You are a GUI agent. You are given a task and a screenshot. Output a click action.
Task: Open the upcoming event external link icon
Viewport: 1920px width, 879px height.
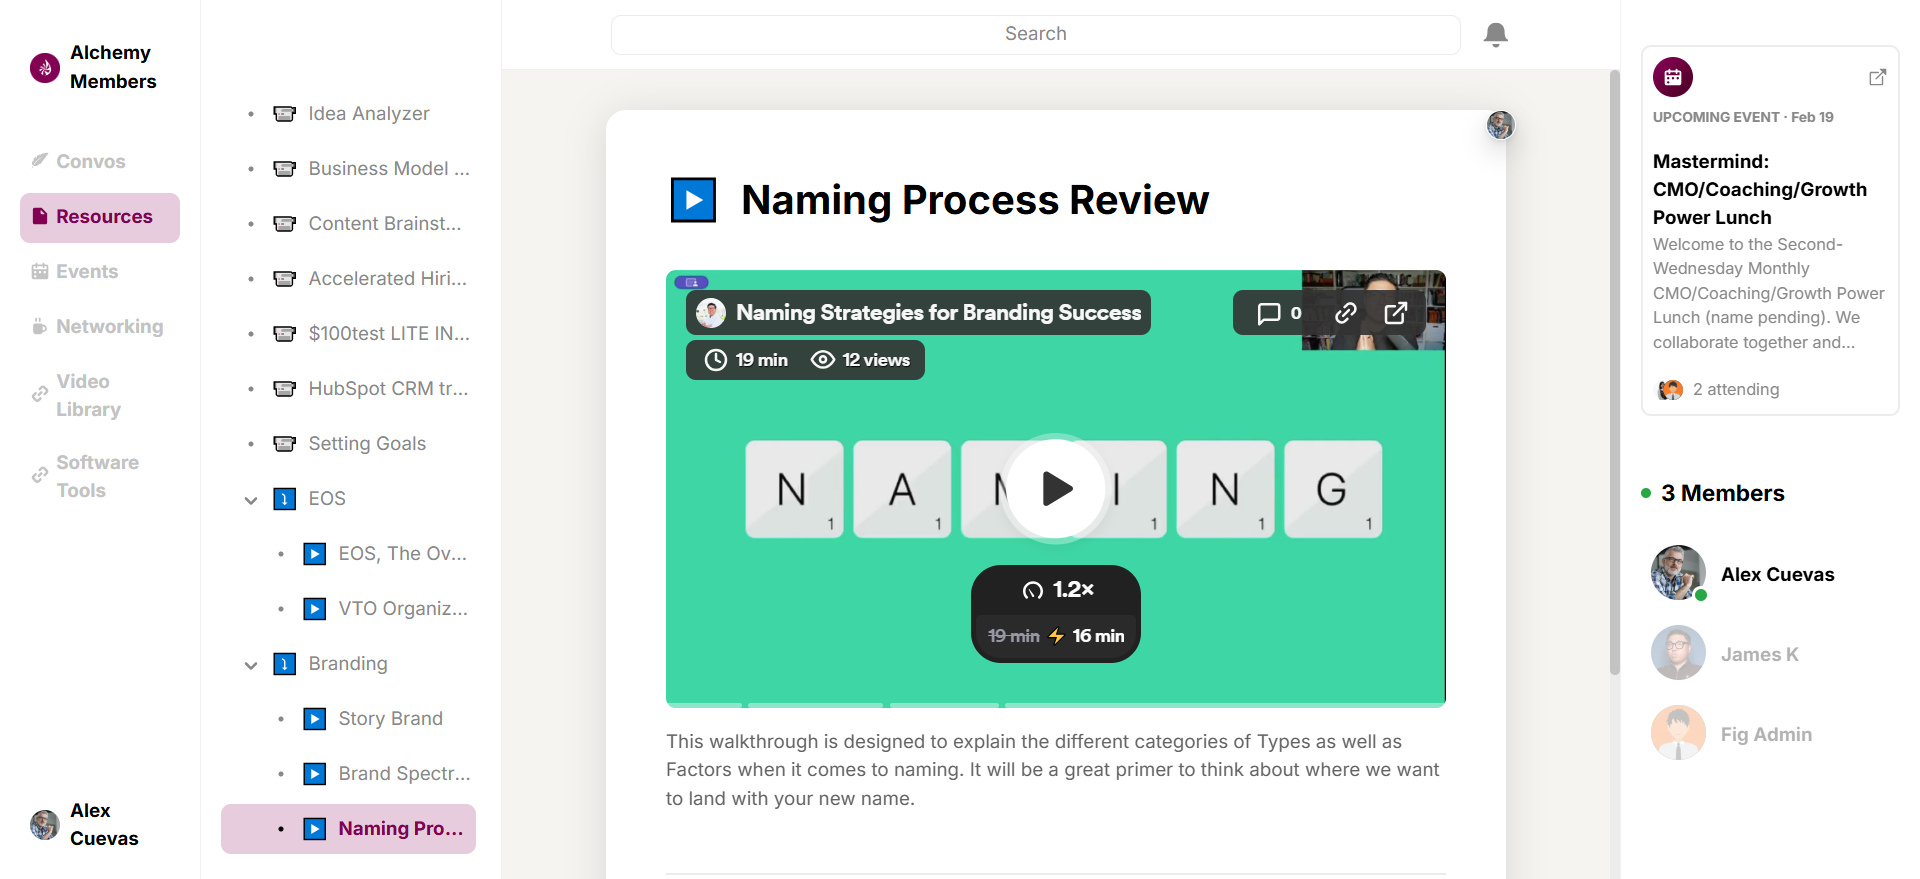[x=1877, y=77]
